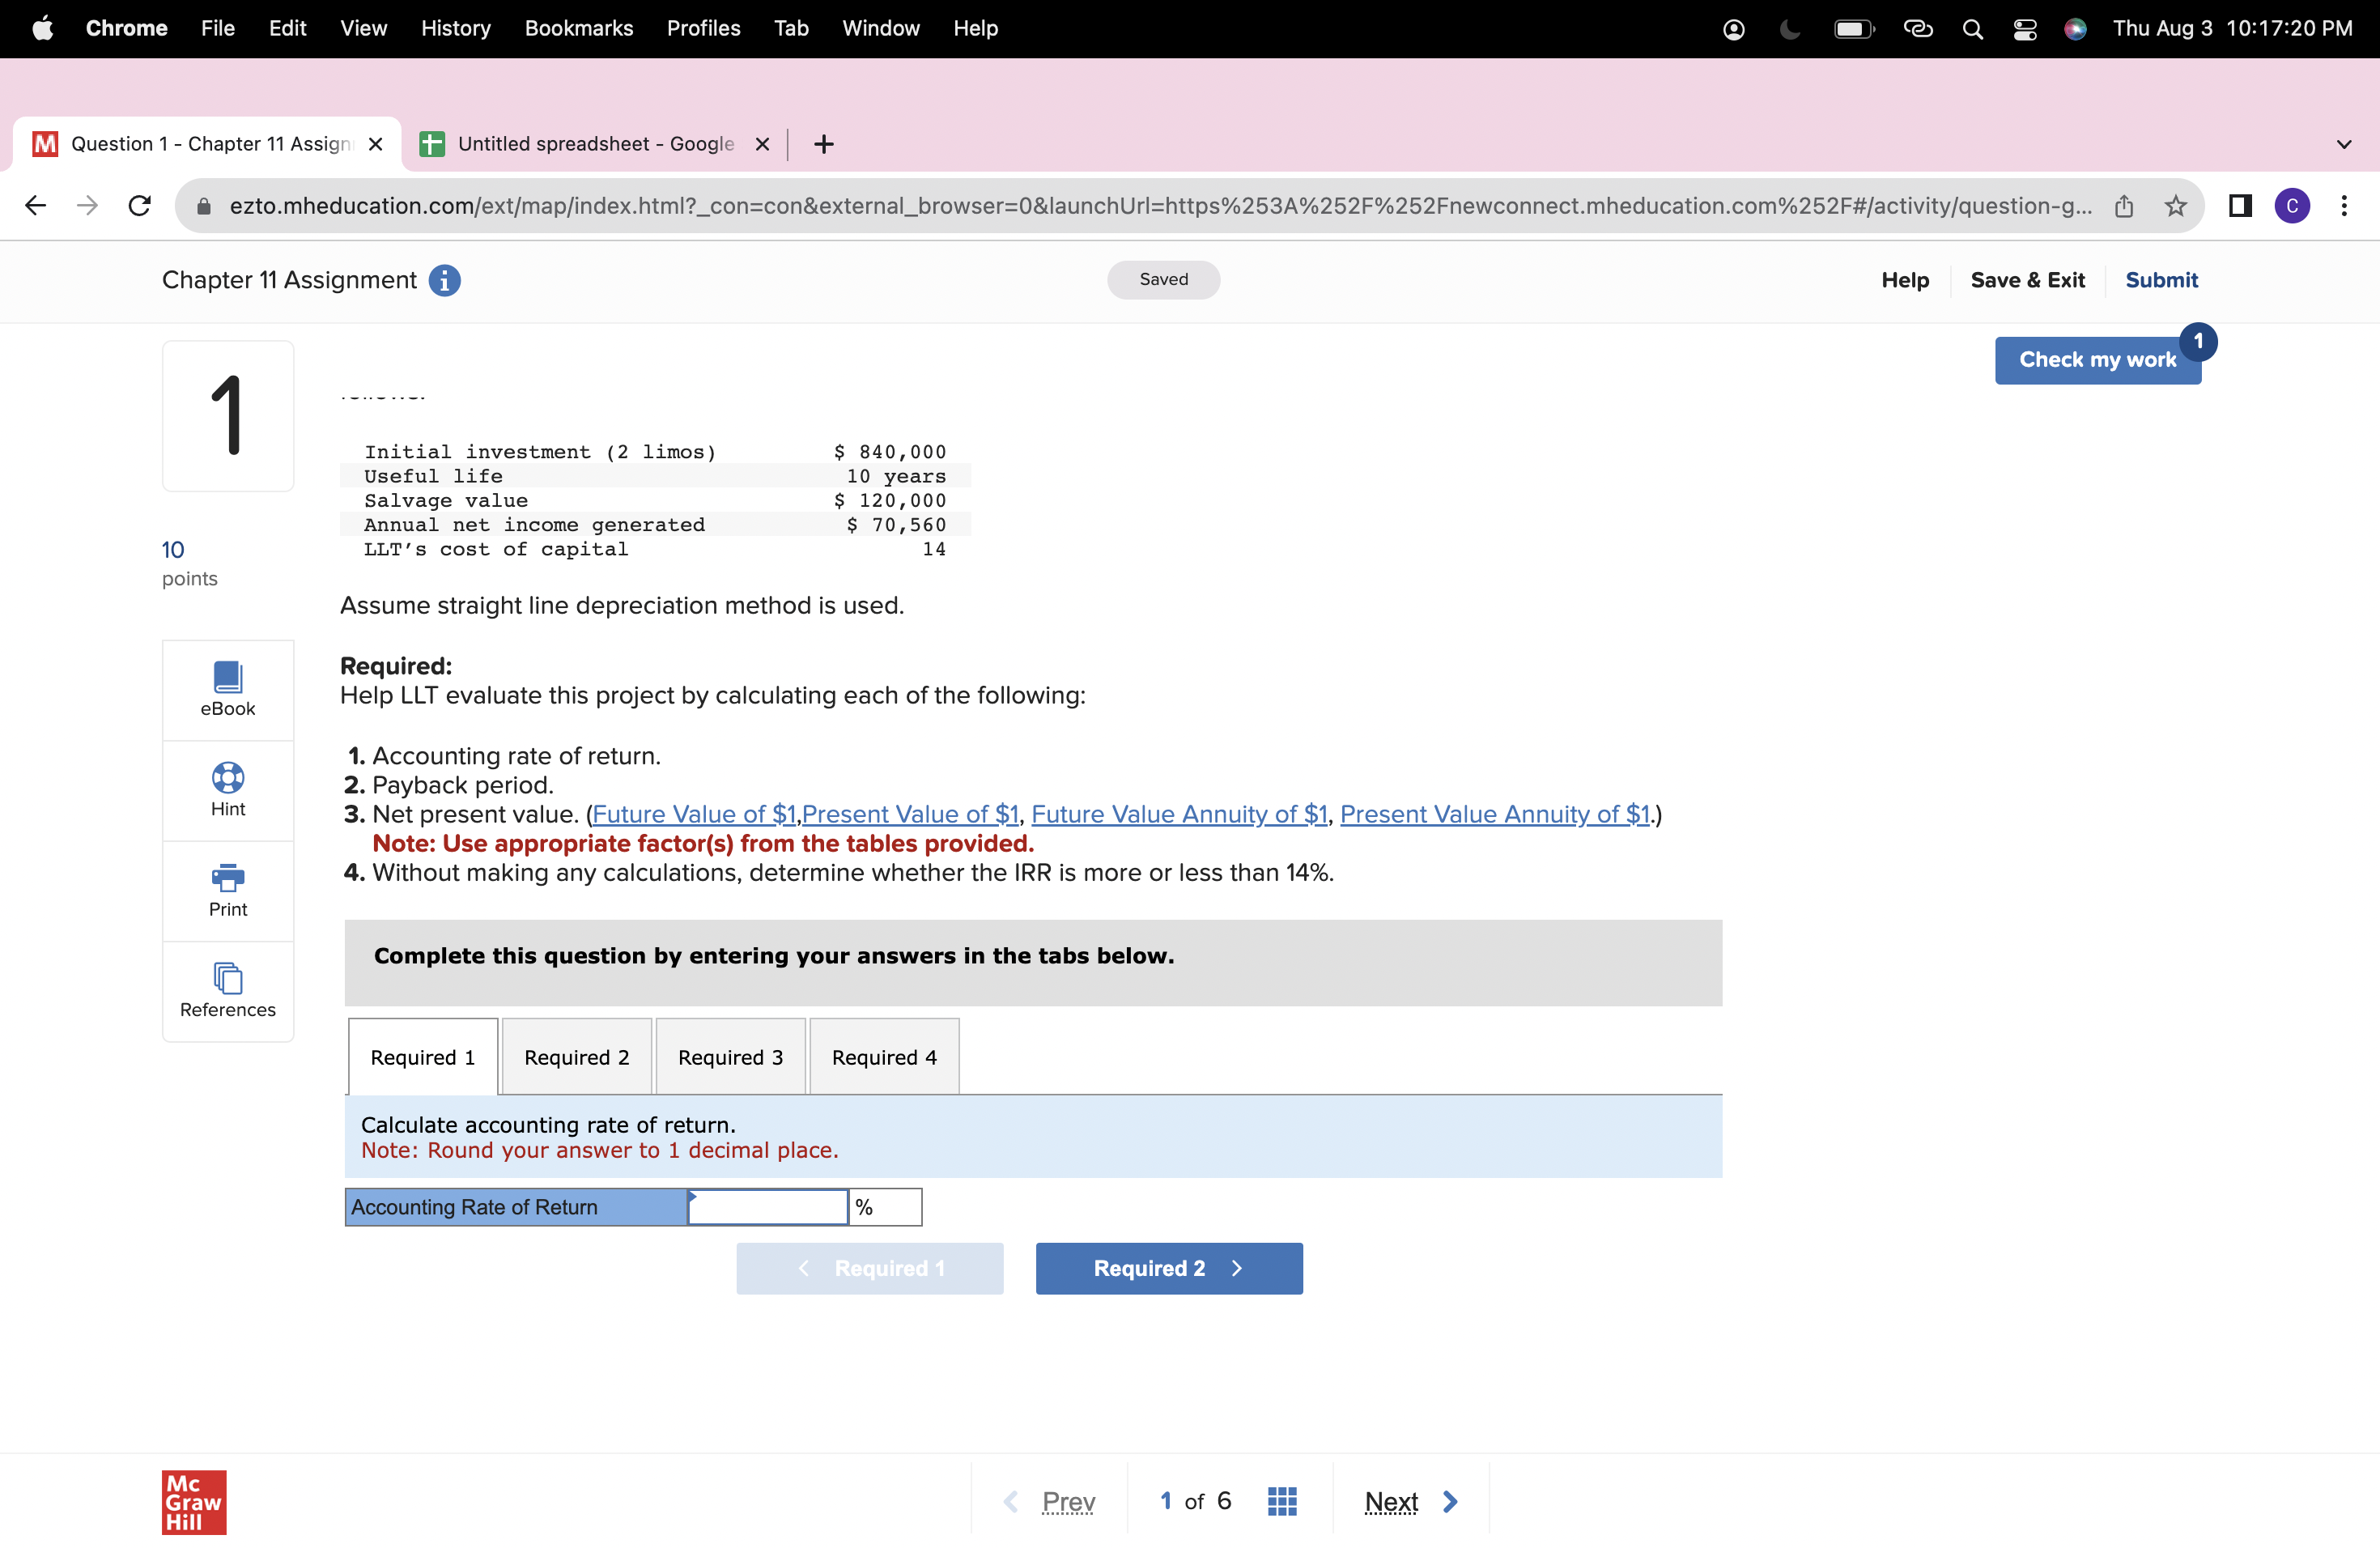This screenshot has width=2380, height=1548.
Task: Share the page using the address bar icon
Action: pyautogui.click(x=2126, y=206)
